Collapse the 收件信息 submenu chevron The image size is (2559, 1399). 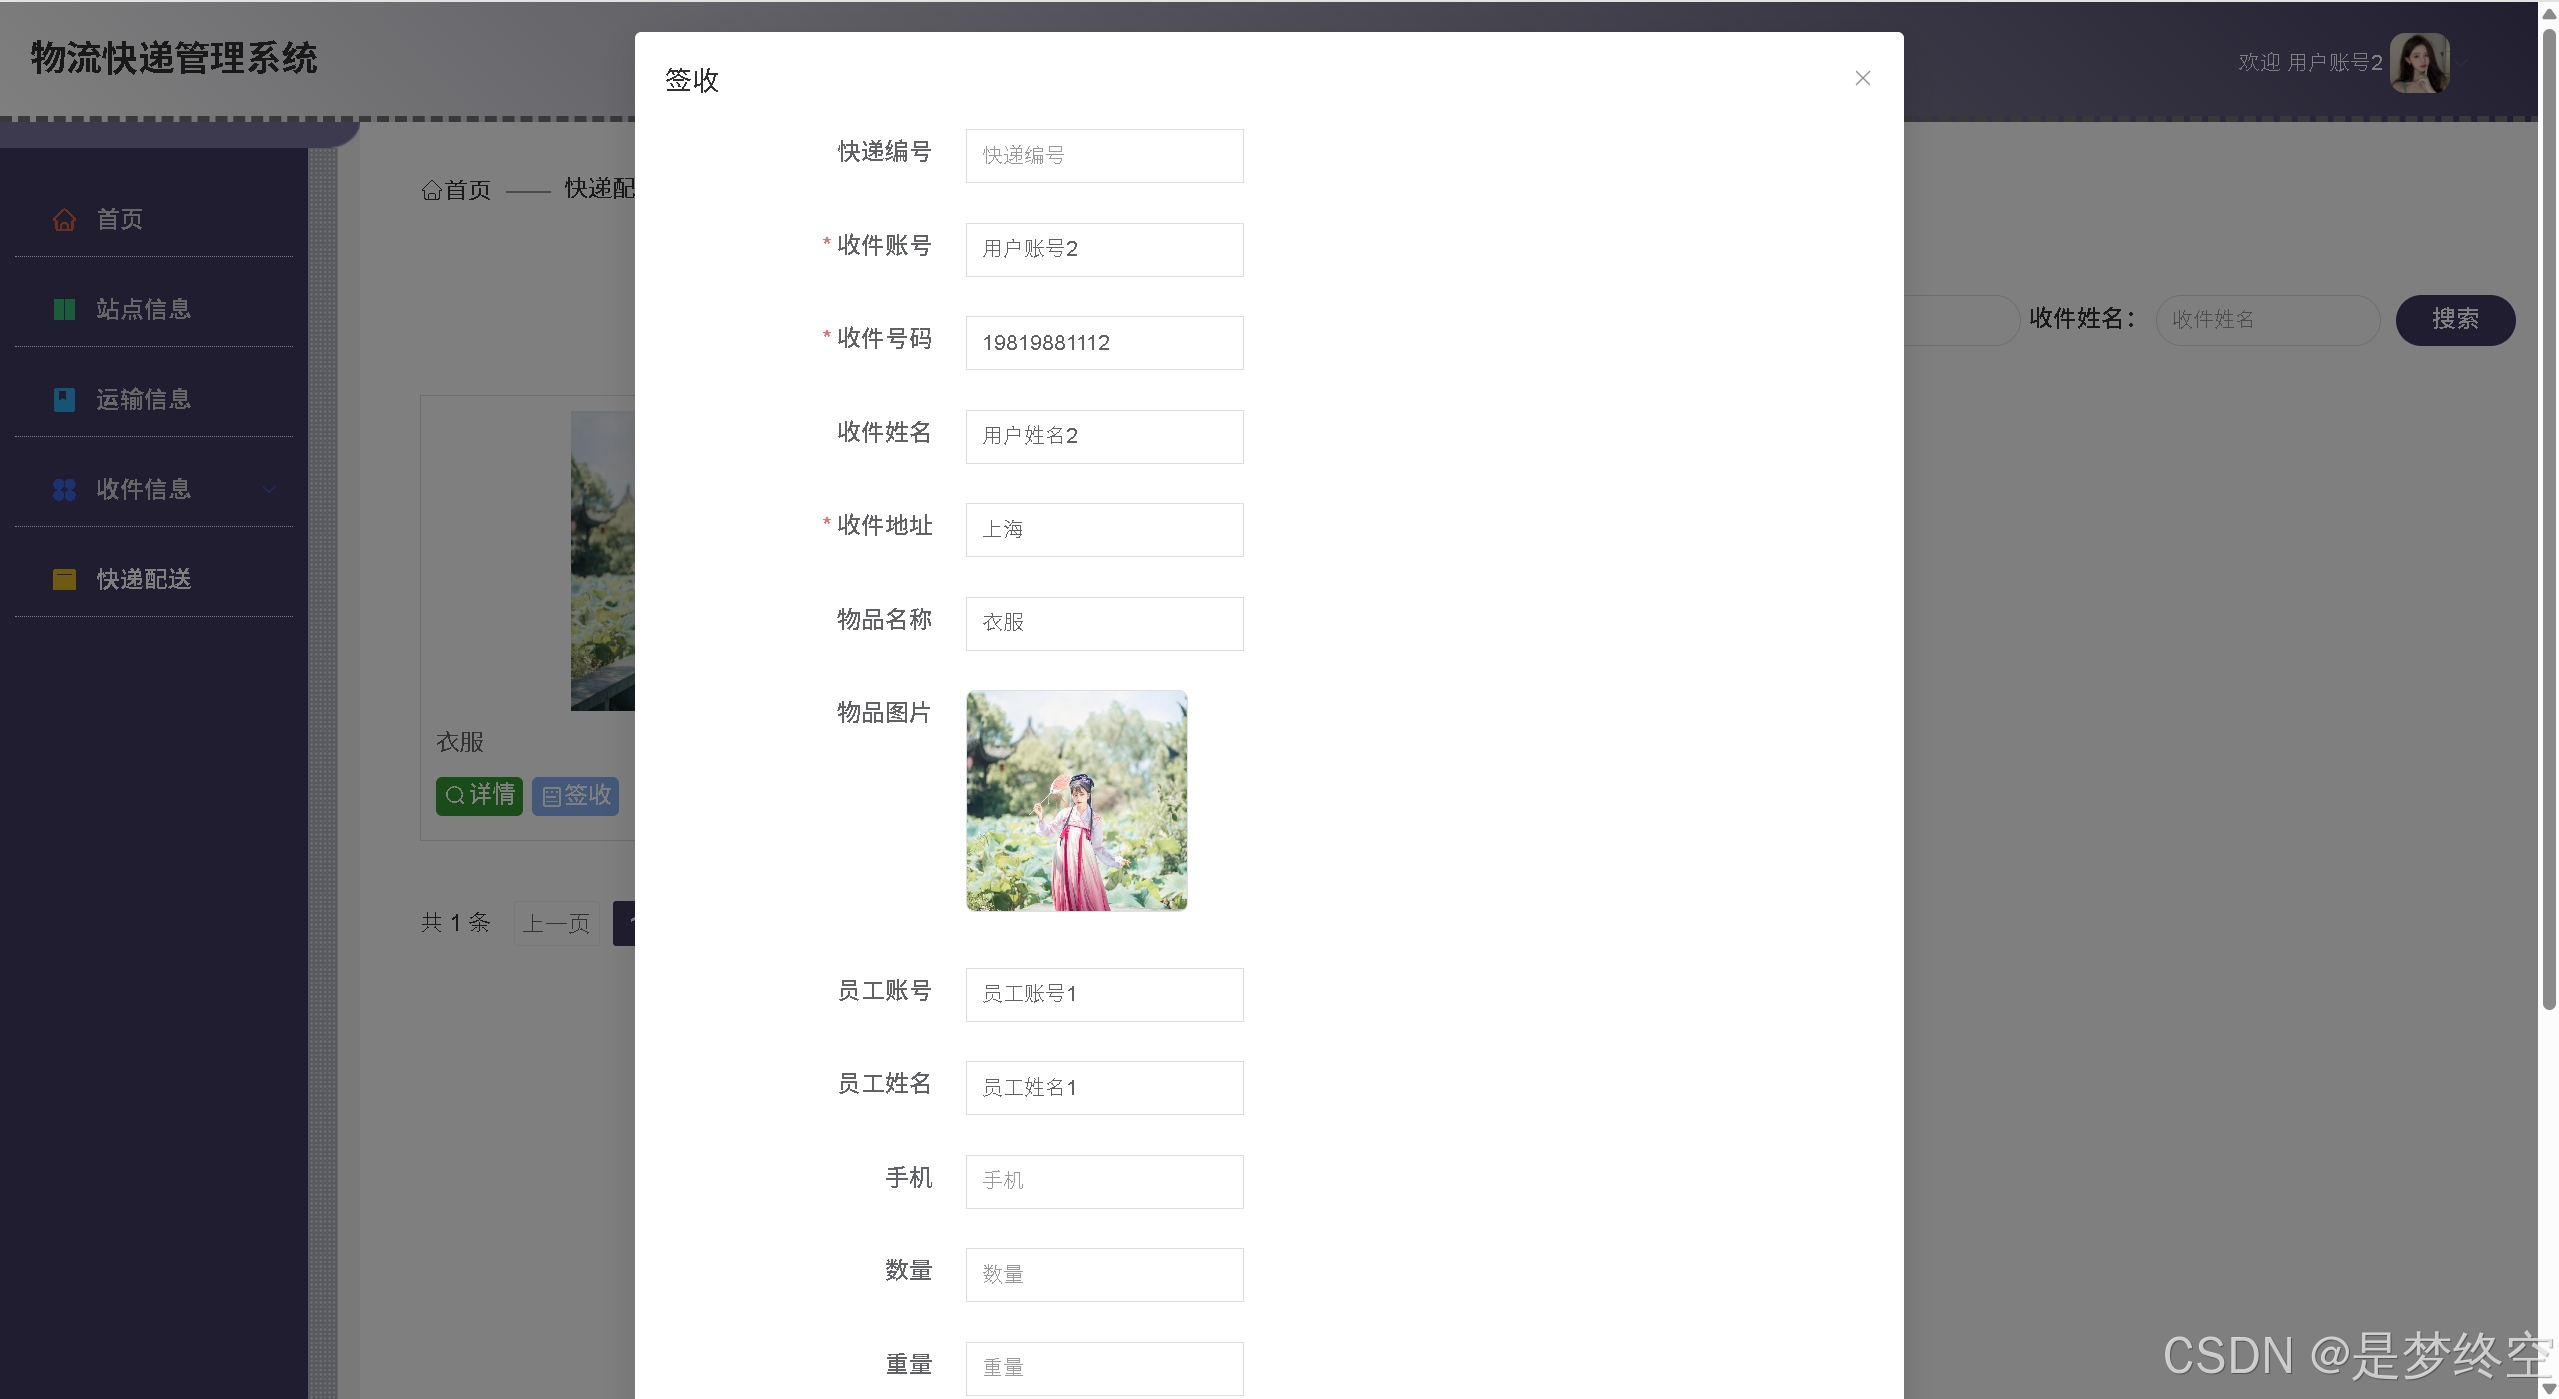[268, 490]
